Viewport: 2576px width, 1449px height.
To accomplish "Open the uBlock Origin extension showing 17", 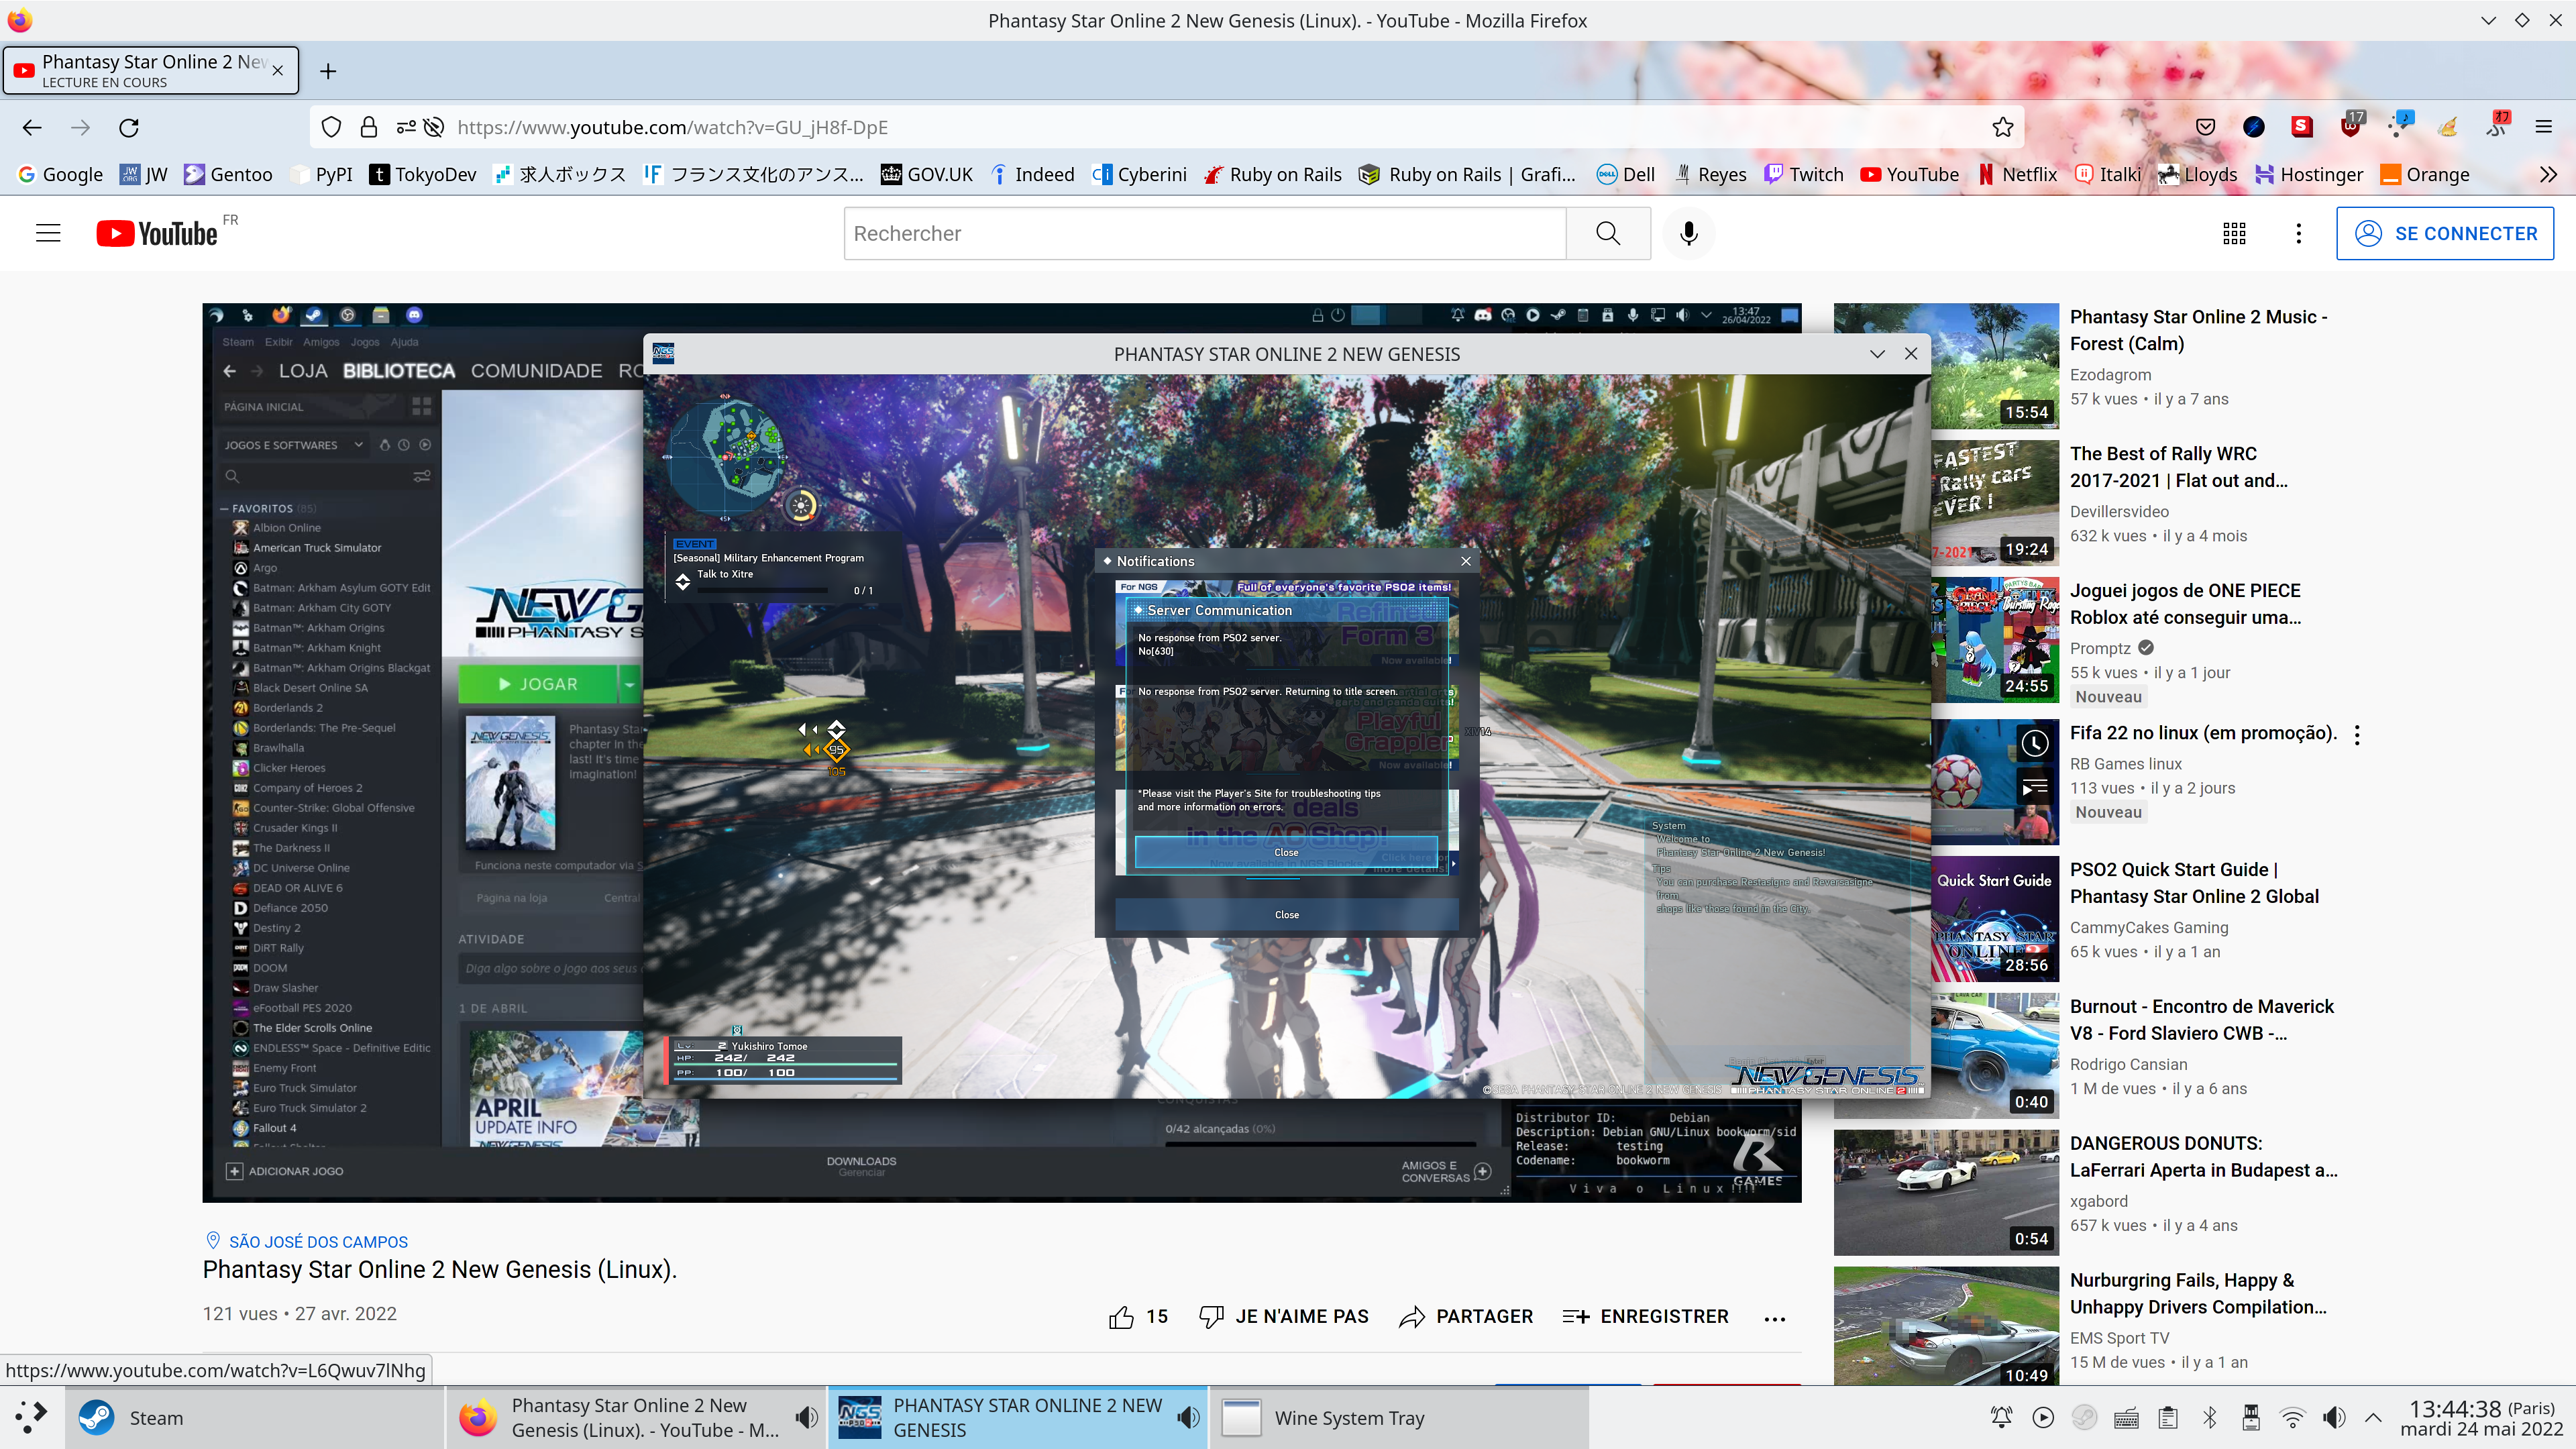I will click(2351, 125).
